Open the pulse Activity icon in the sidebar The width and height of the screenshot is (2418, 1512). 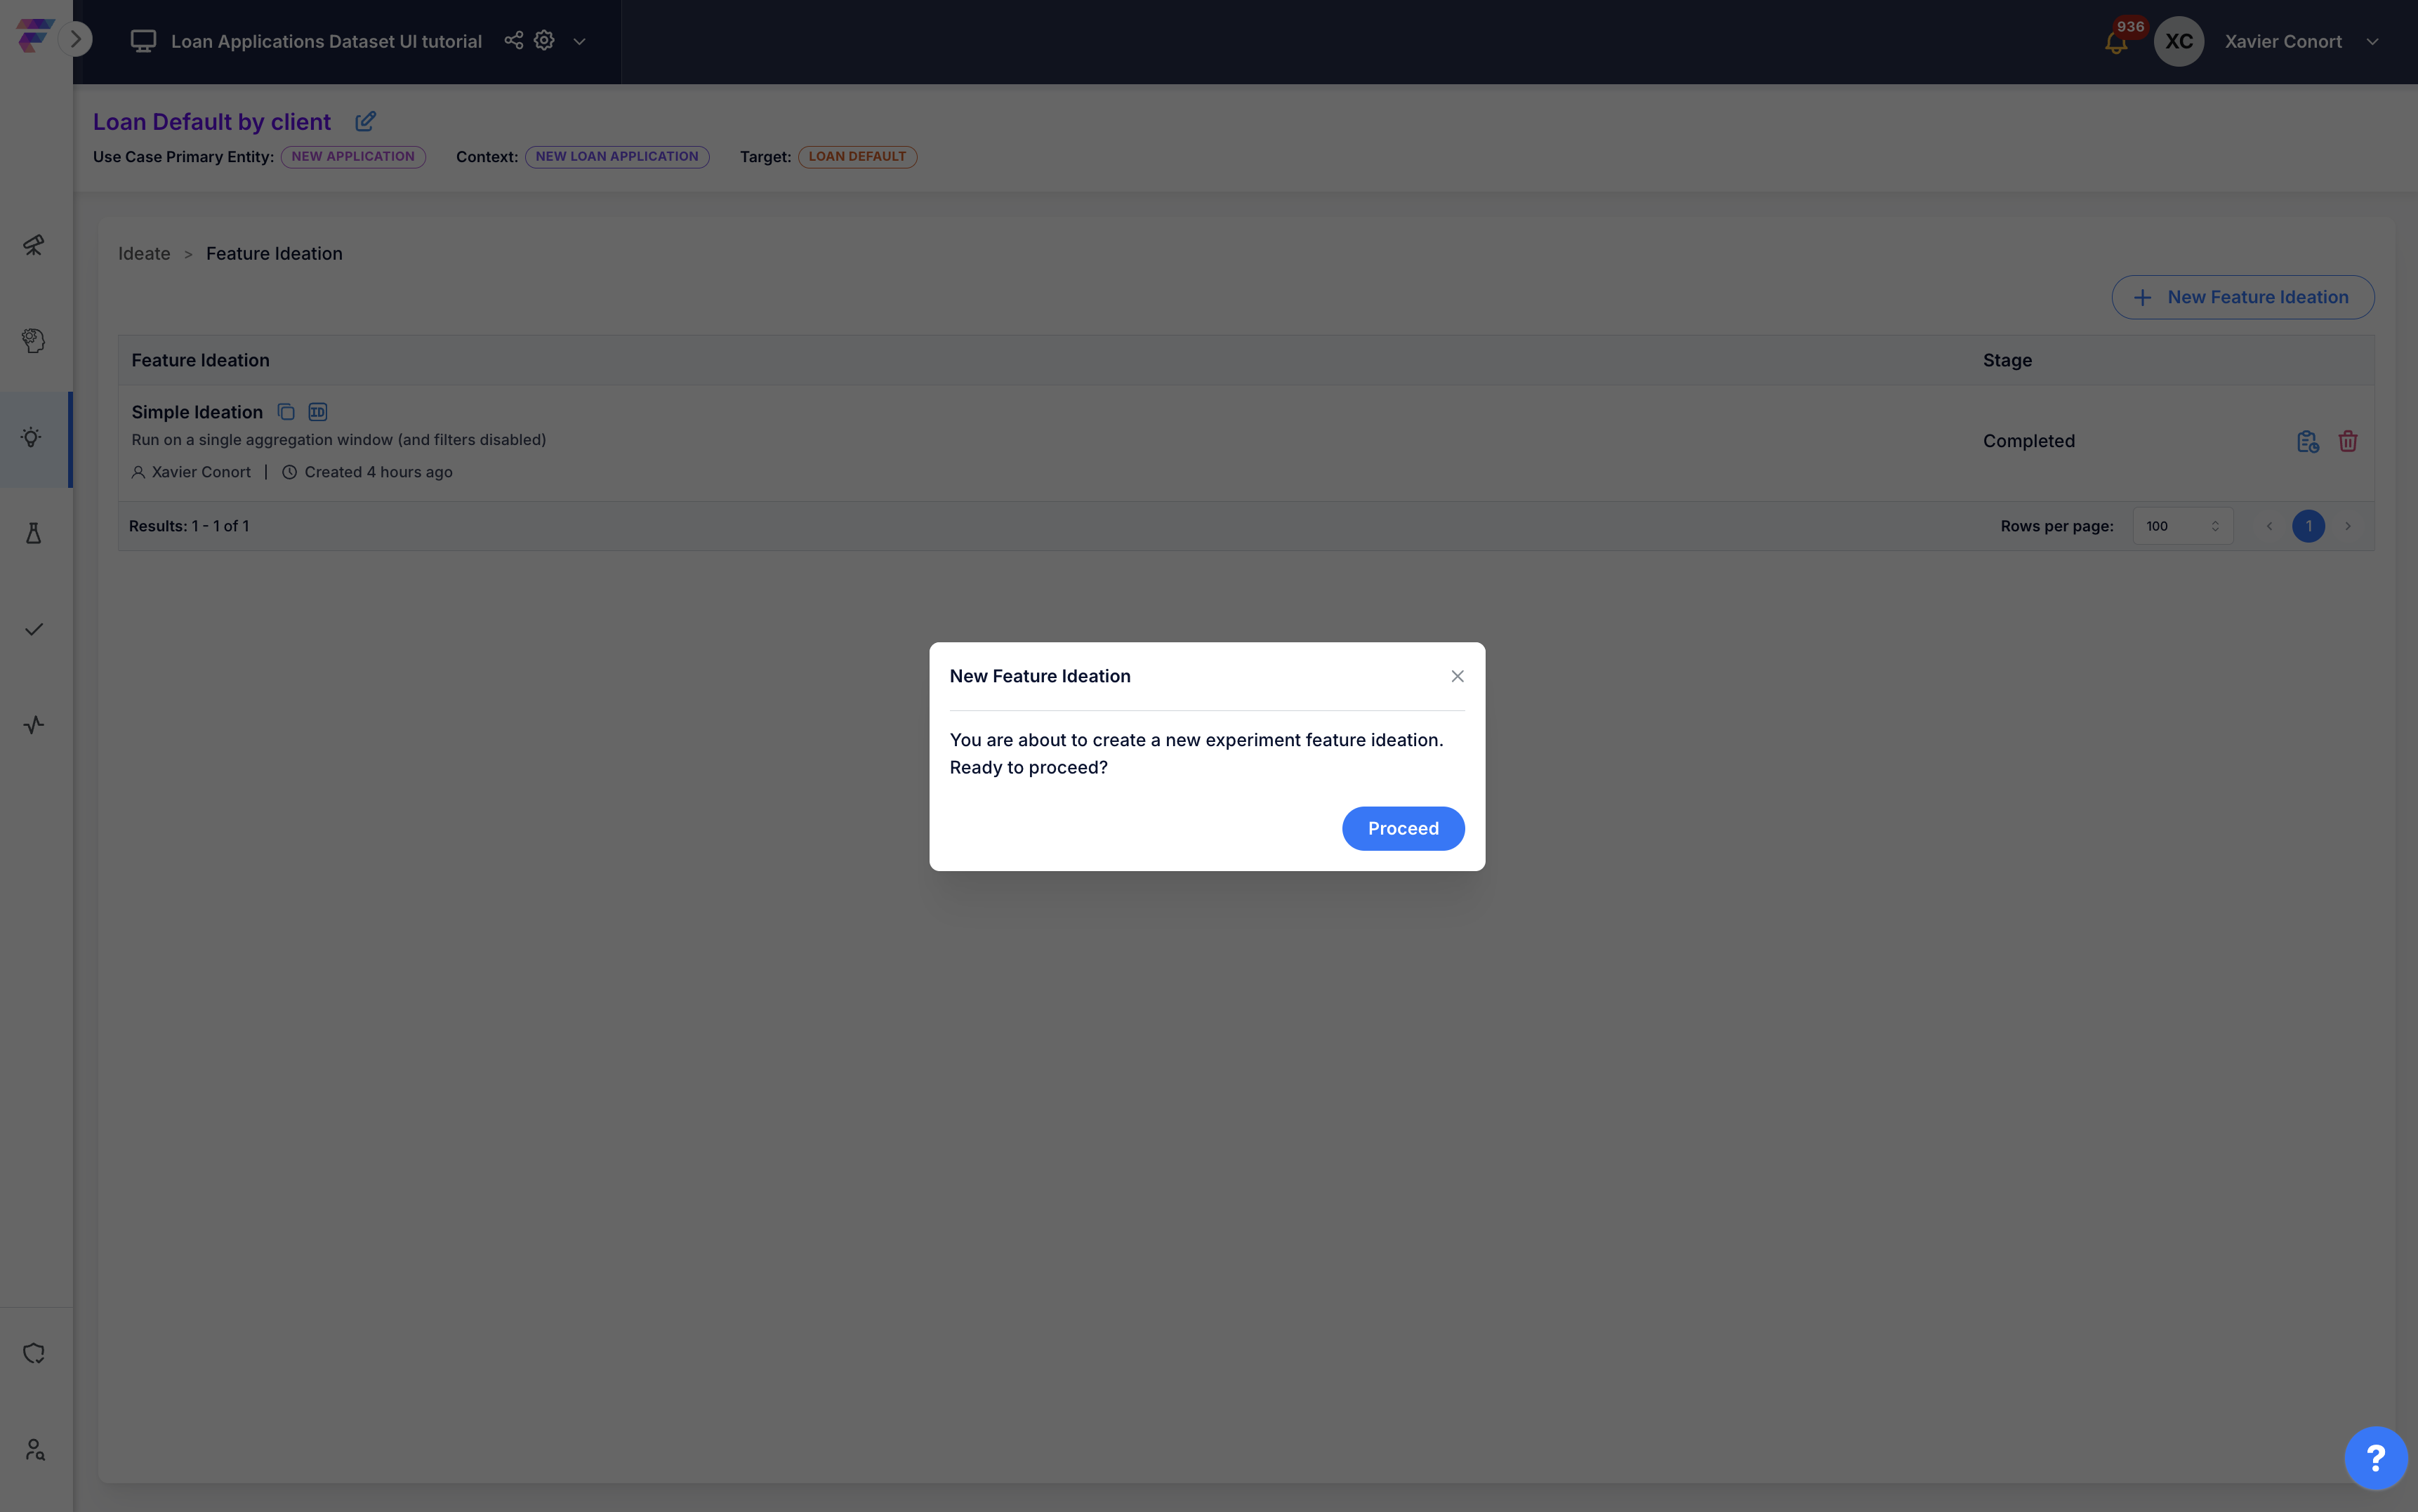click(34, 725)
